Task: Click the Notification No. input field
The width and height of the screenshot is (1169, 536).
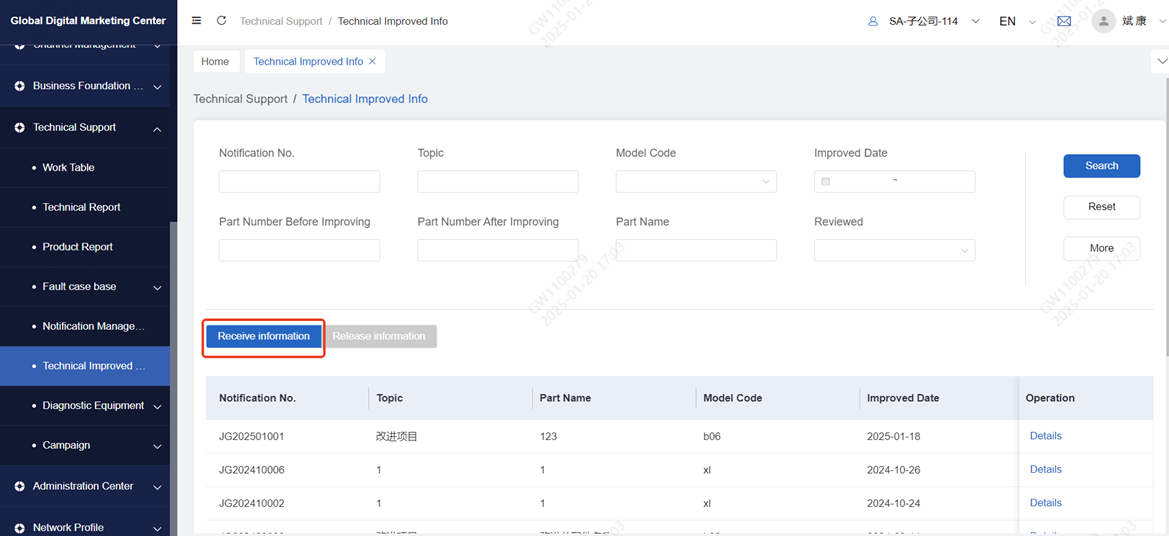Action: 299,182
